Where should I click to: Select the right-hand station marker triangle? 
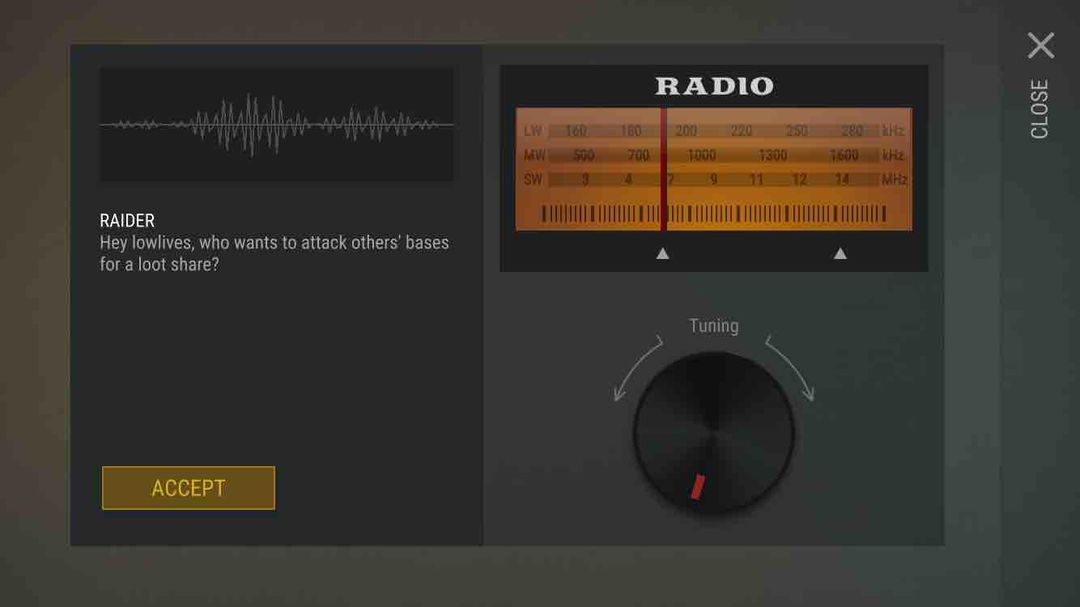pyautogui.click(x=840, y=254)
